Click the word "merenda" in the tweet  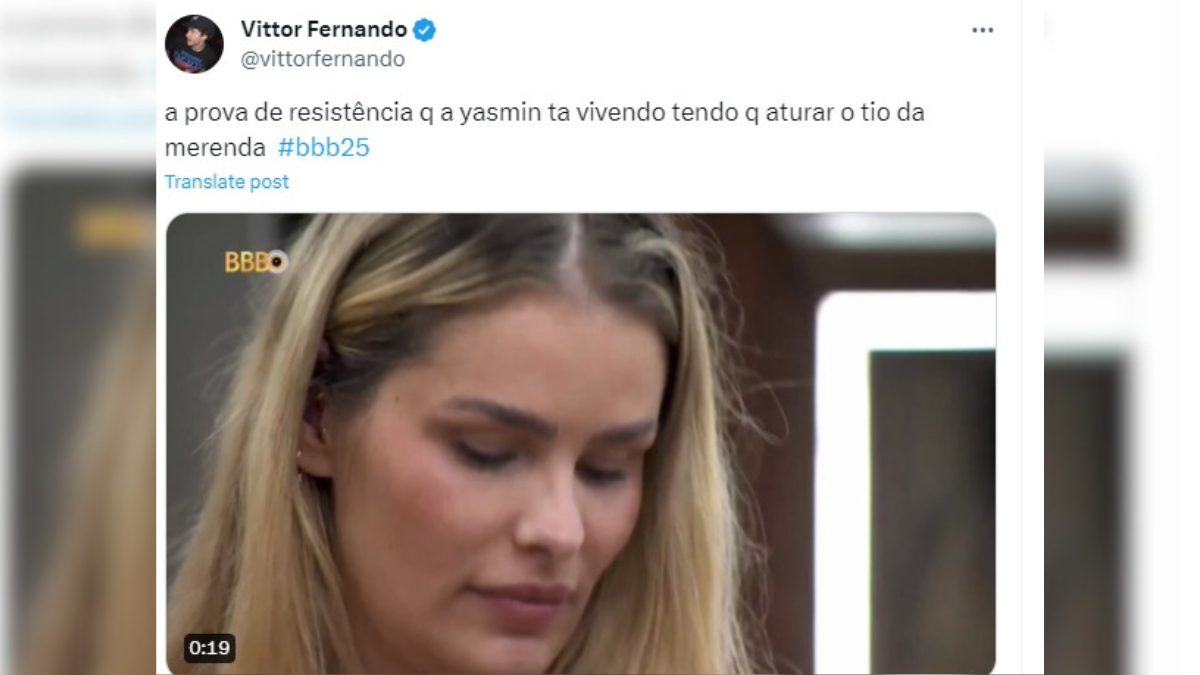point(215,148)
